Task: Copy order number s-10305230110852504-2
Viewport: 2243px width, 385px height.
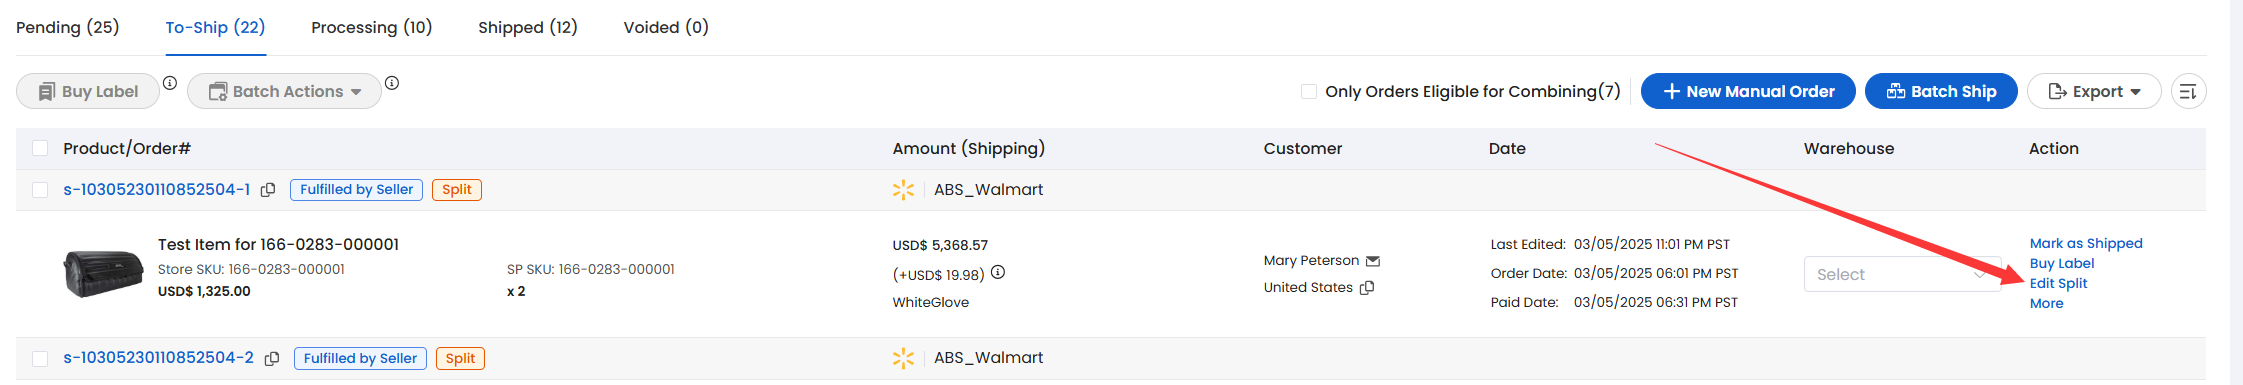Action: (272, 359)
